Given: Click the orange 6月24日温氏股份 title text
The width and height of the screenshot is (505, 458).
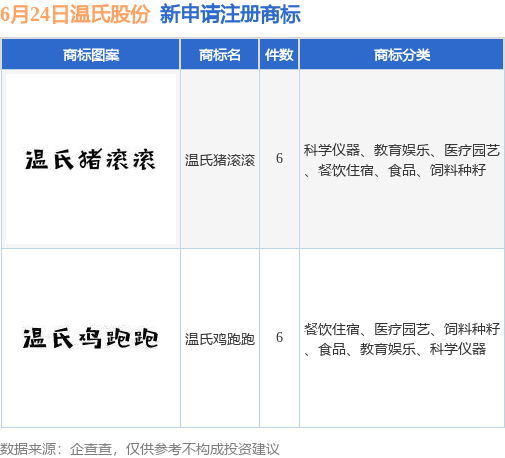Looking at the screenshot, I should point(75,14).
